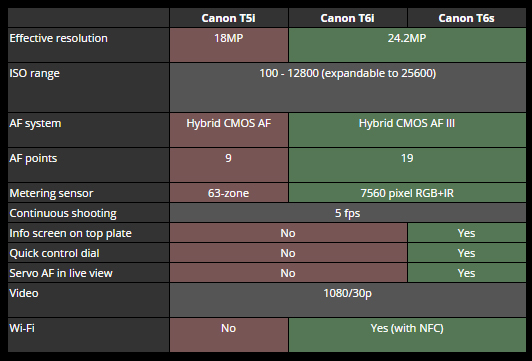Select the 24.2MP resolution cell

pyautogui.click(x=407, y=45)
